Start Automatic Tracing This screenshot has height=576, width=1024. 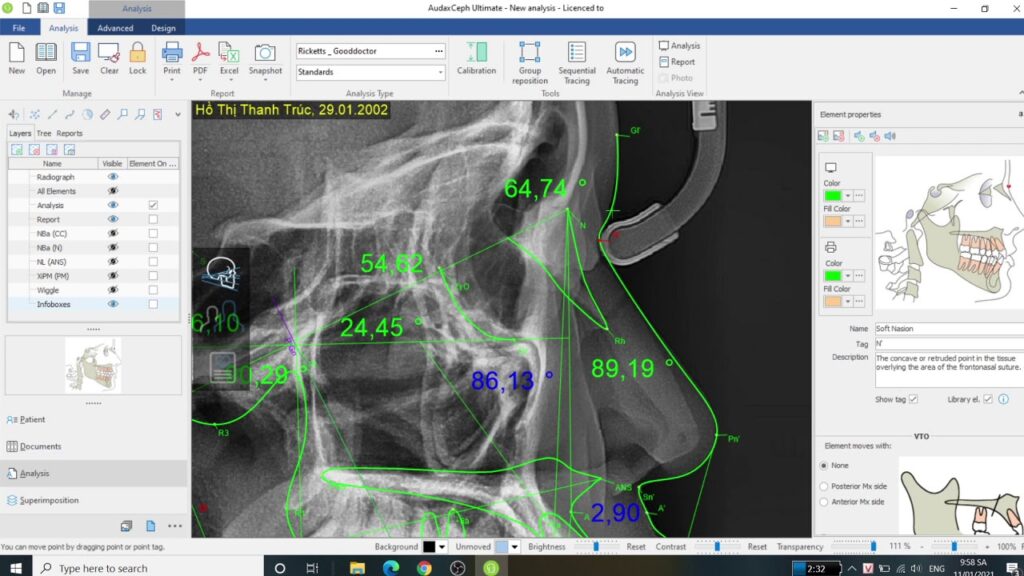point(625,53)
